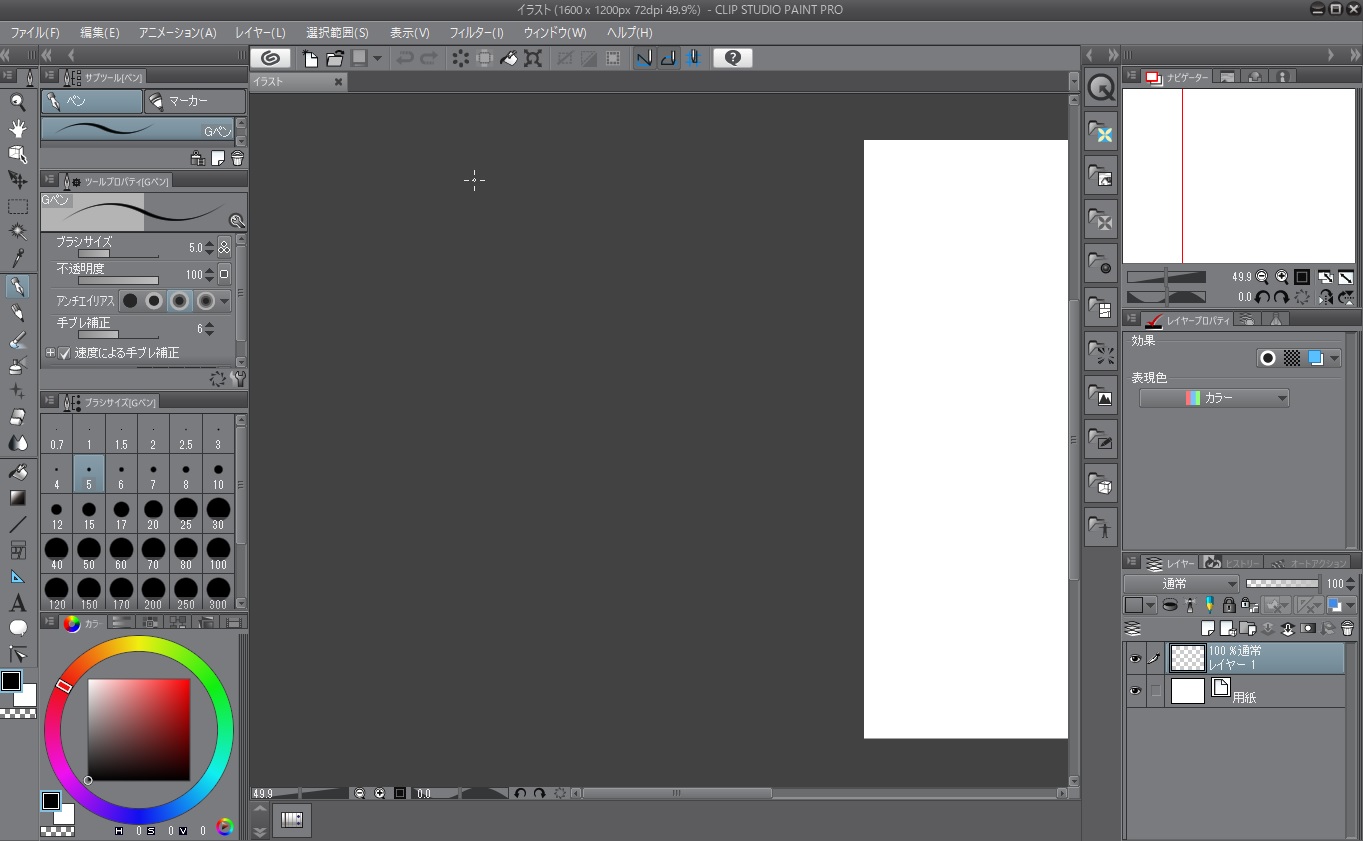Image resolution: width=1363 pixels, height=841 pixels.
Task: Open Layer Property effect dropdown arrow
Action: click(x=1334, y=358)
